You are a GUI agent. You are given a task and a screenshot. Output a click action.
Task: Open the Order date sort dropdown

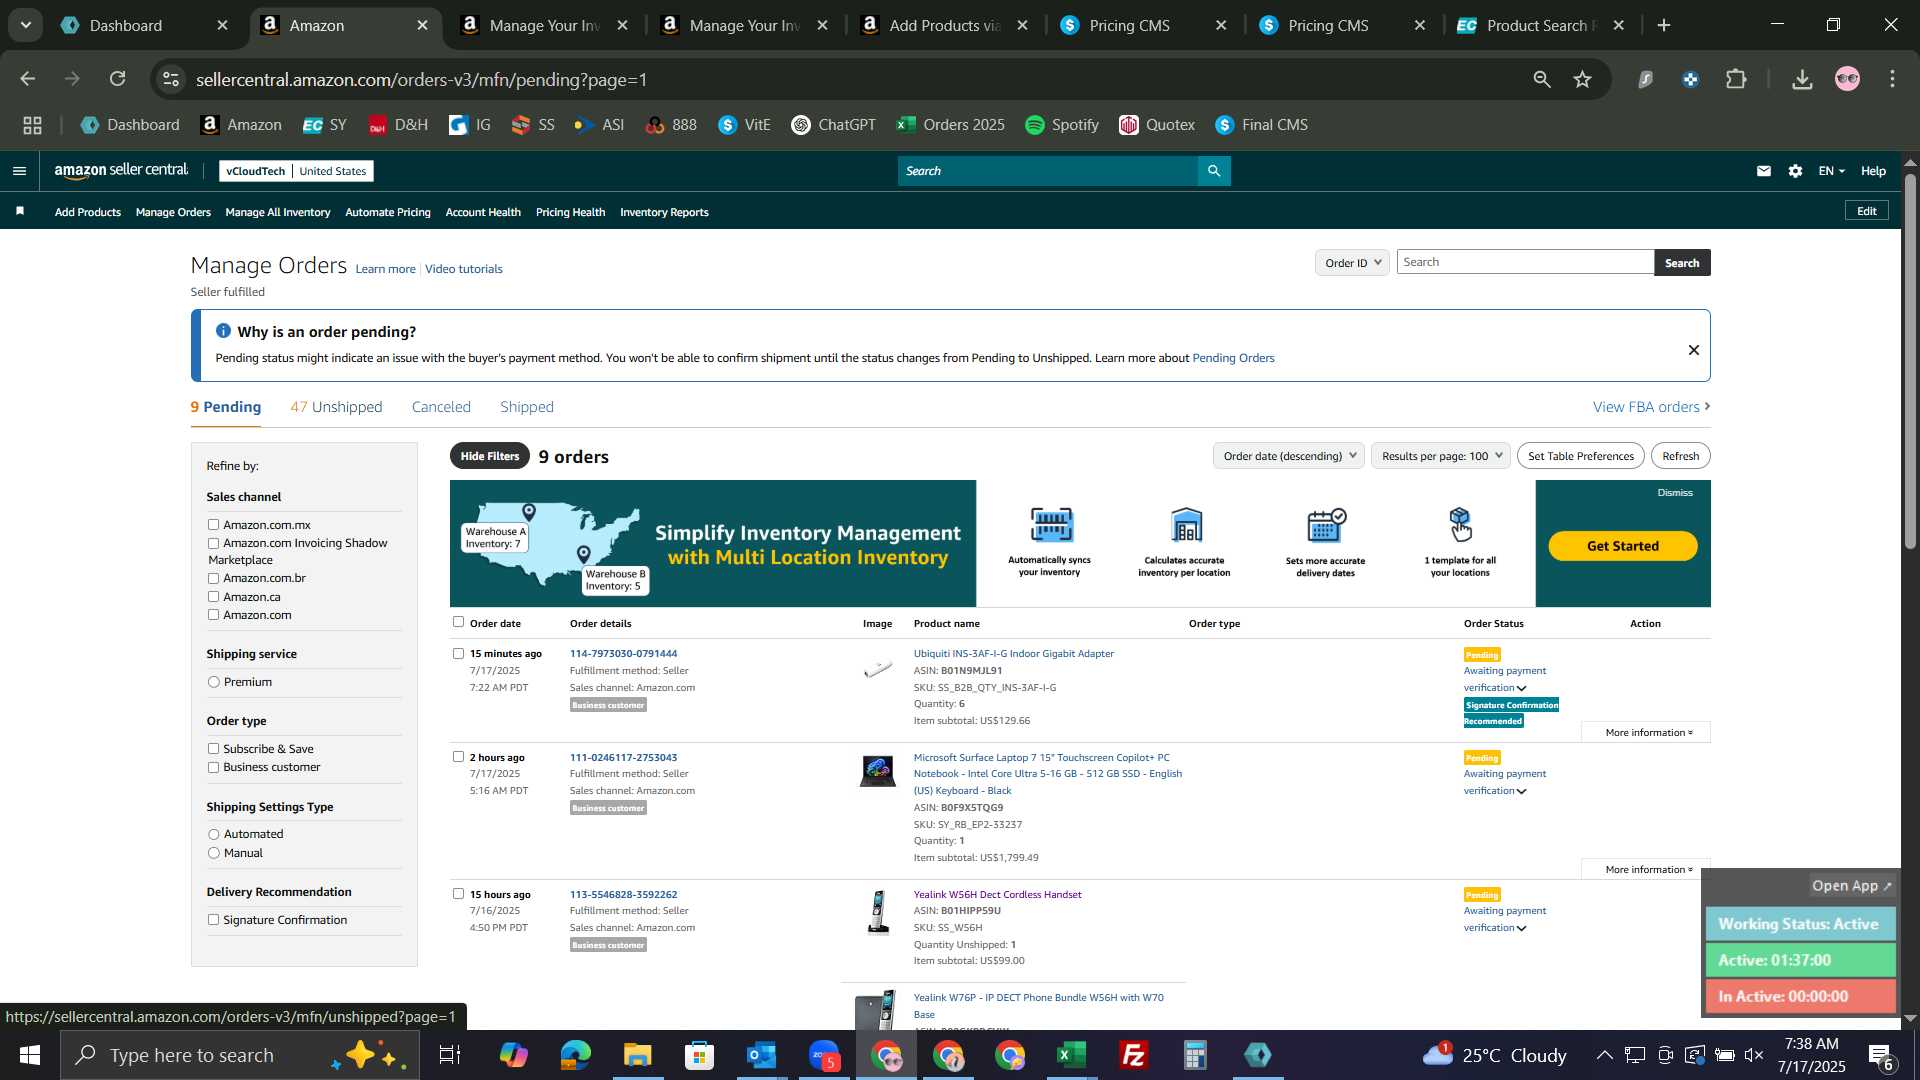(1288, 456)
